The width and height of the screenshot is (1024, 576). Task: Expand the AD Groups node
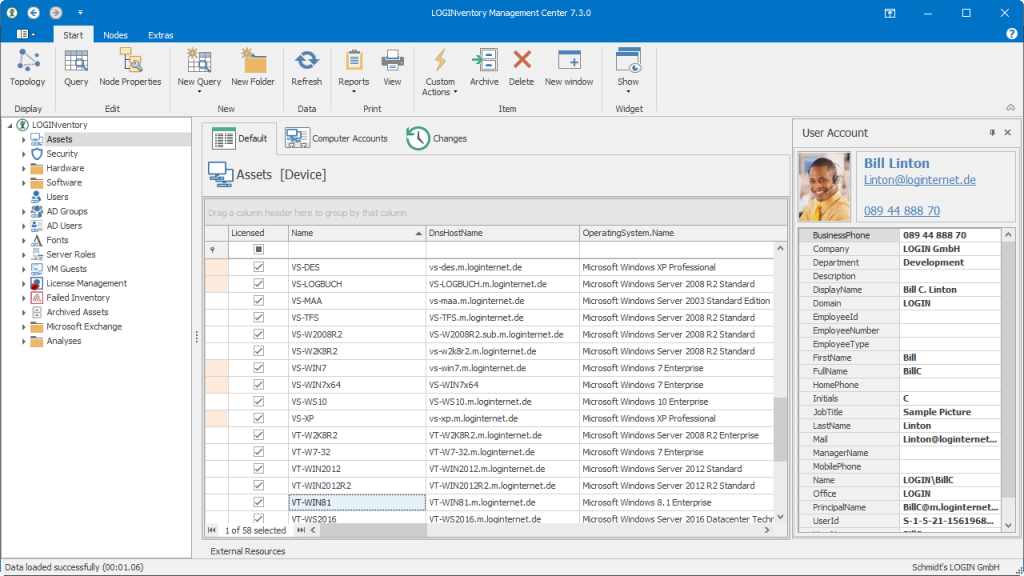pyautogui.click(x=24, y=212)
